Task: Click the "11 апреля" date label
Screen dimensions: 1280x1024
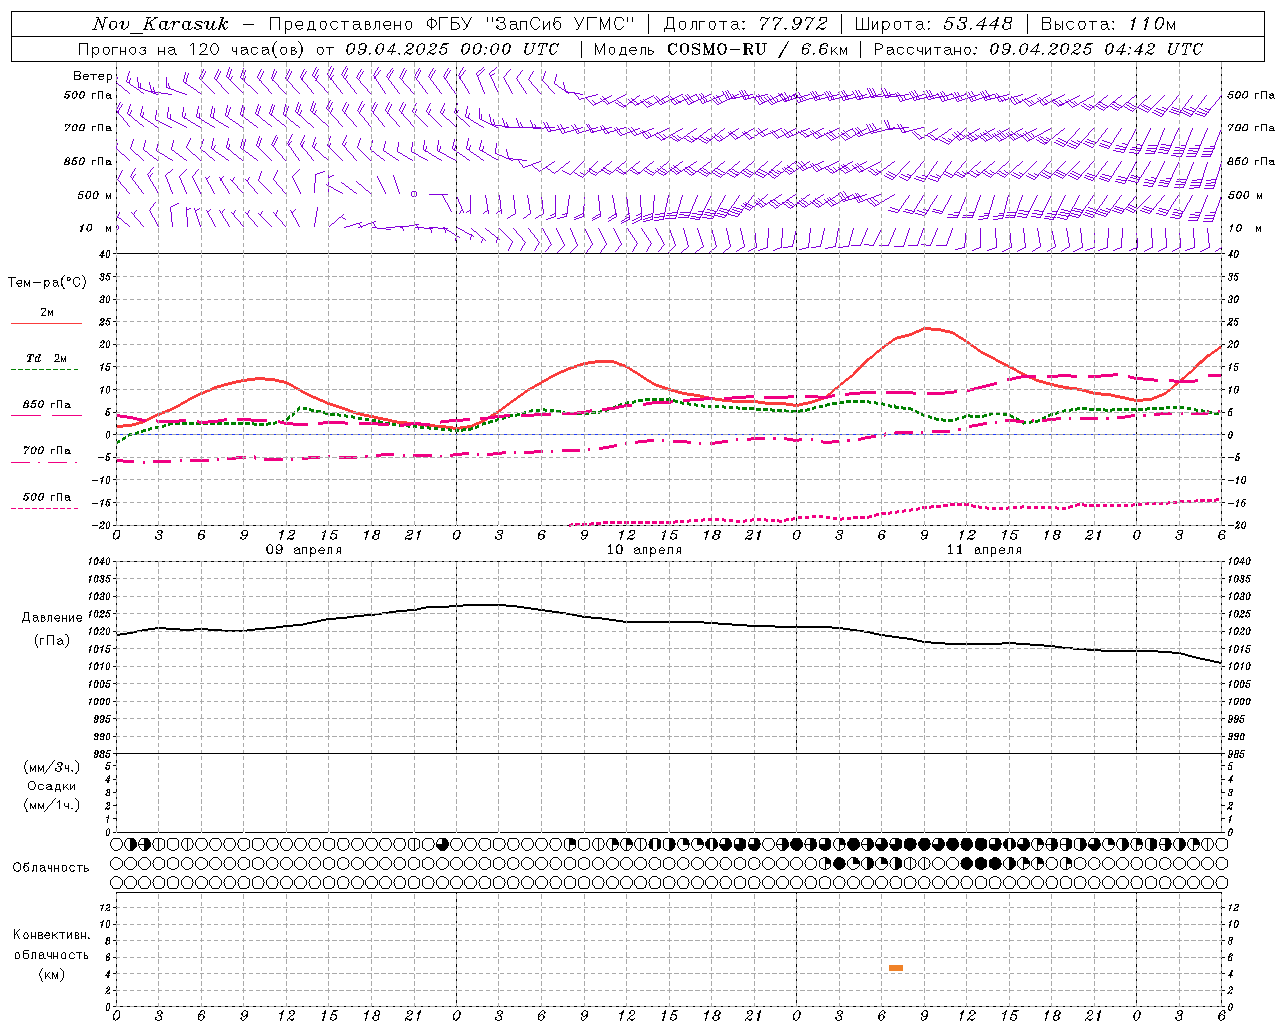Action: pos(984,550)
